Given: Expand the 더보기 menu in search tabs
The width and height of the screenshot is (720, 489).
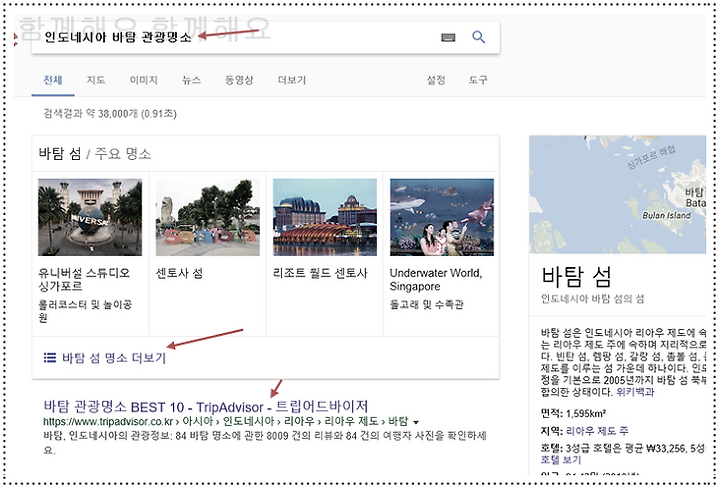Looking at the screenshot, I should pyautogui.click(x=292, y=80).
